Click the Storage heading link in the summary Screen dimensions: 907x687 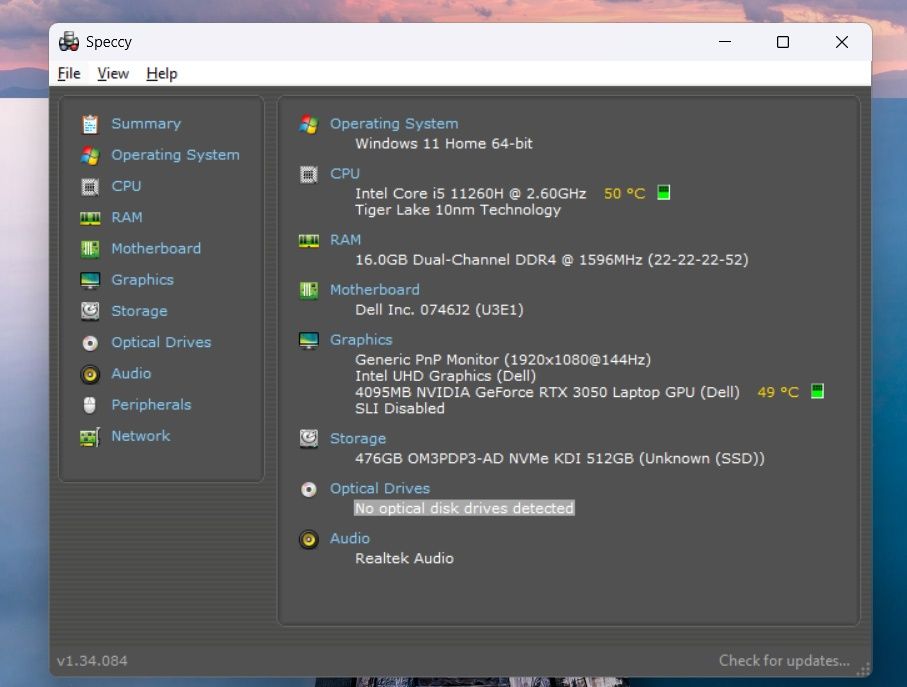358,439
